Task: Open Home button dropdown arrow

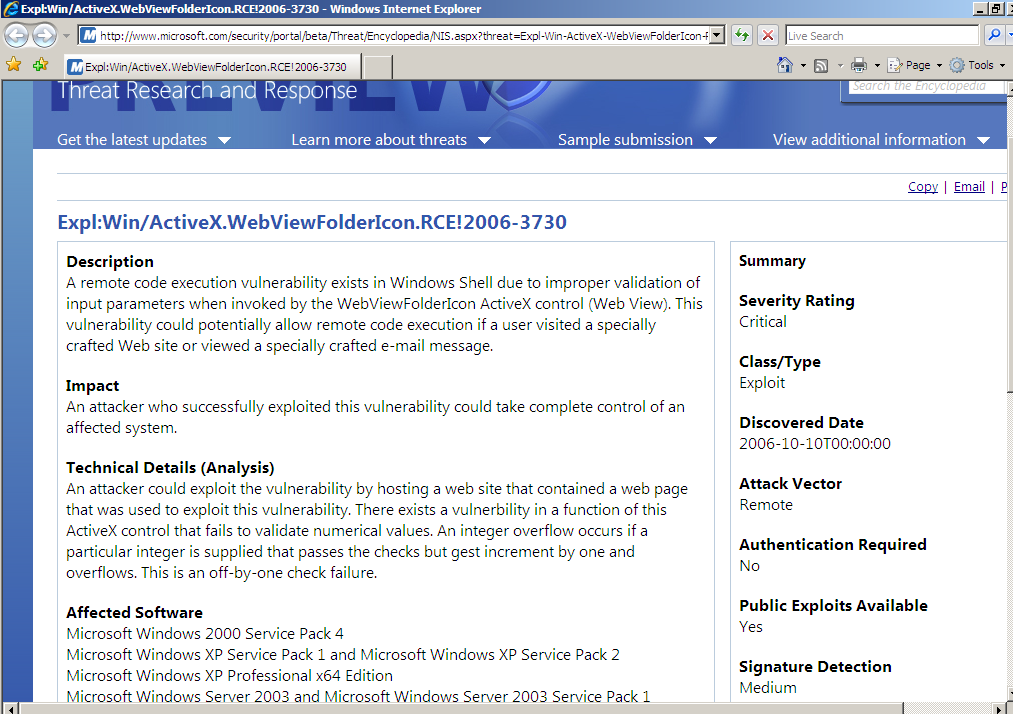Action: [x=803, y=65]
